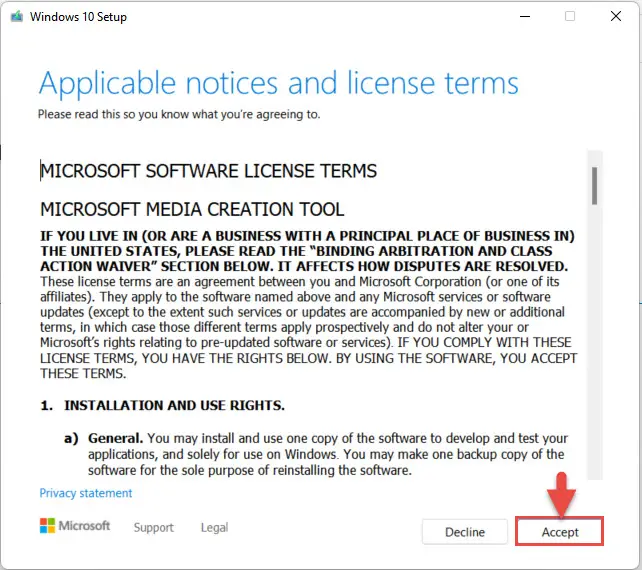Click the disabled maximize button
Screen dimensions: 642x570
click(x=570, y=16)
